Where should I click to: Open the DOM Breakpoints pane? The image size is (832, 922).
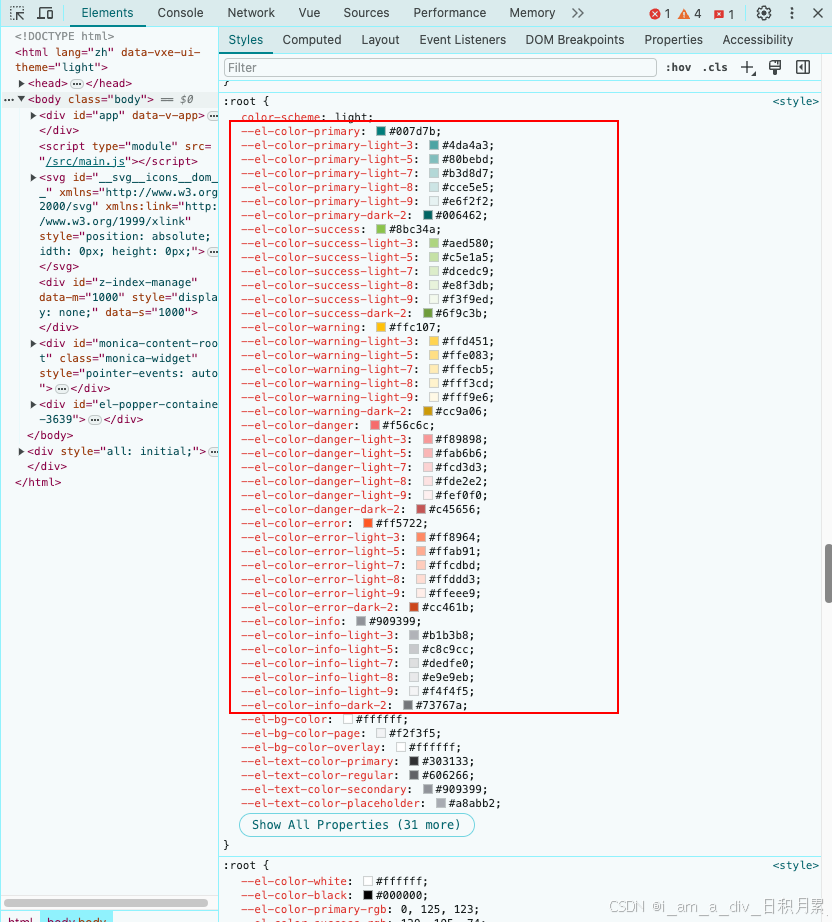(575, 40)
